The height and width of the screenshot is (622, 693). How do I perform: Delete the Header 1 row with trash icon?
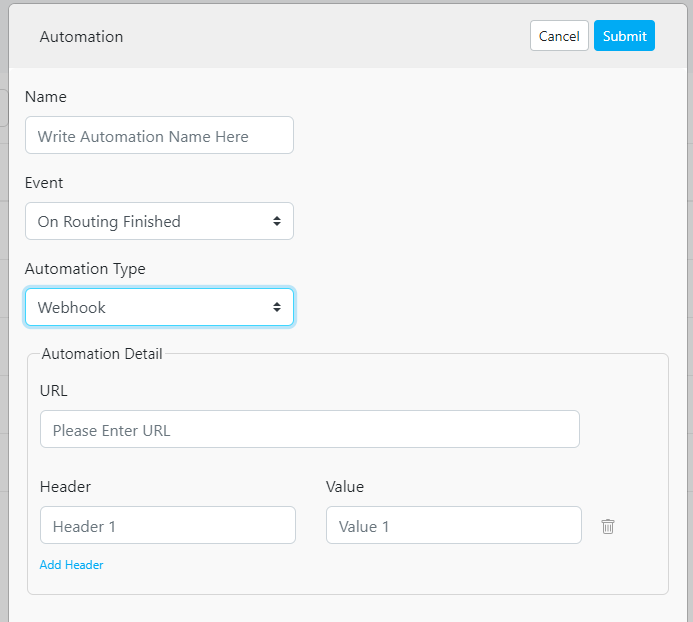(608, 526)
